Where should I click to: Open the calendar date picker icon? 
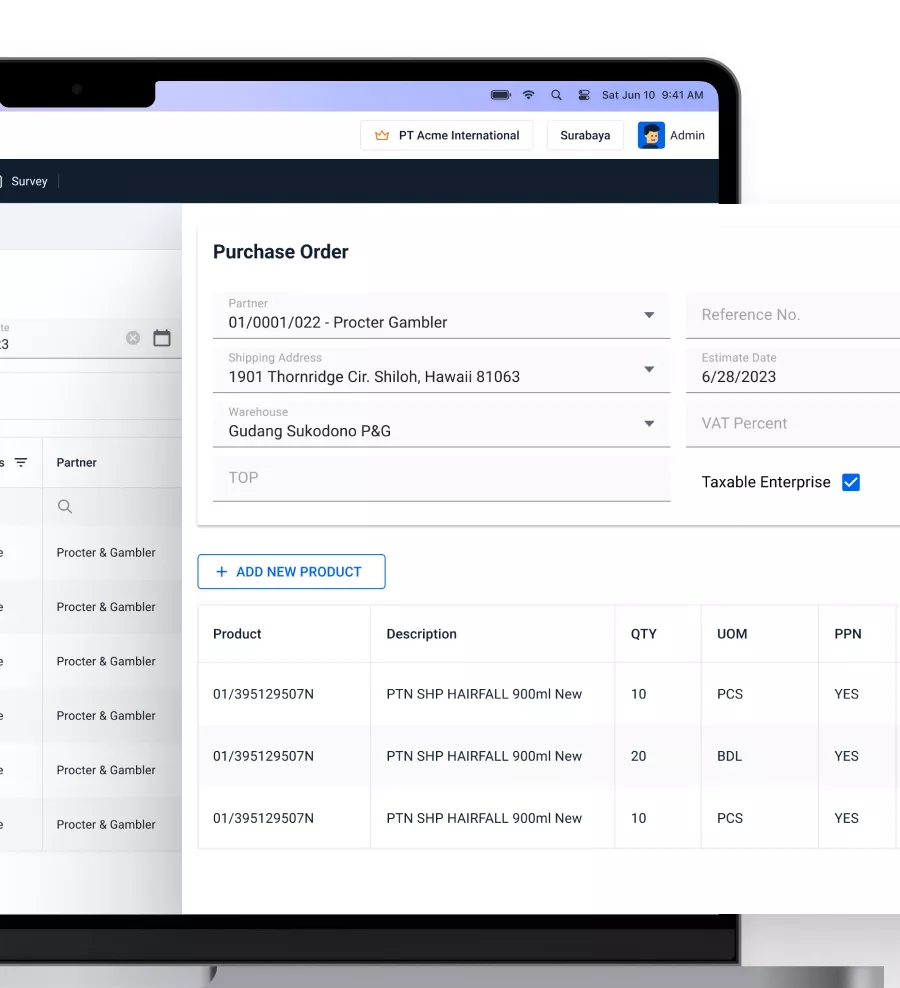coord(162,338)
